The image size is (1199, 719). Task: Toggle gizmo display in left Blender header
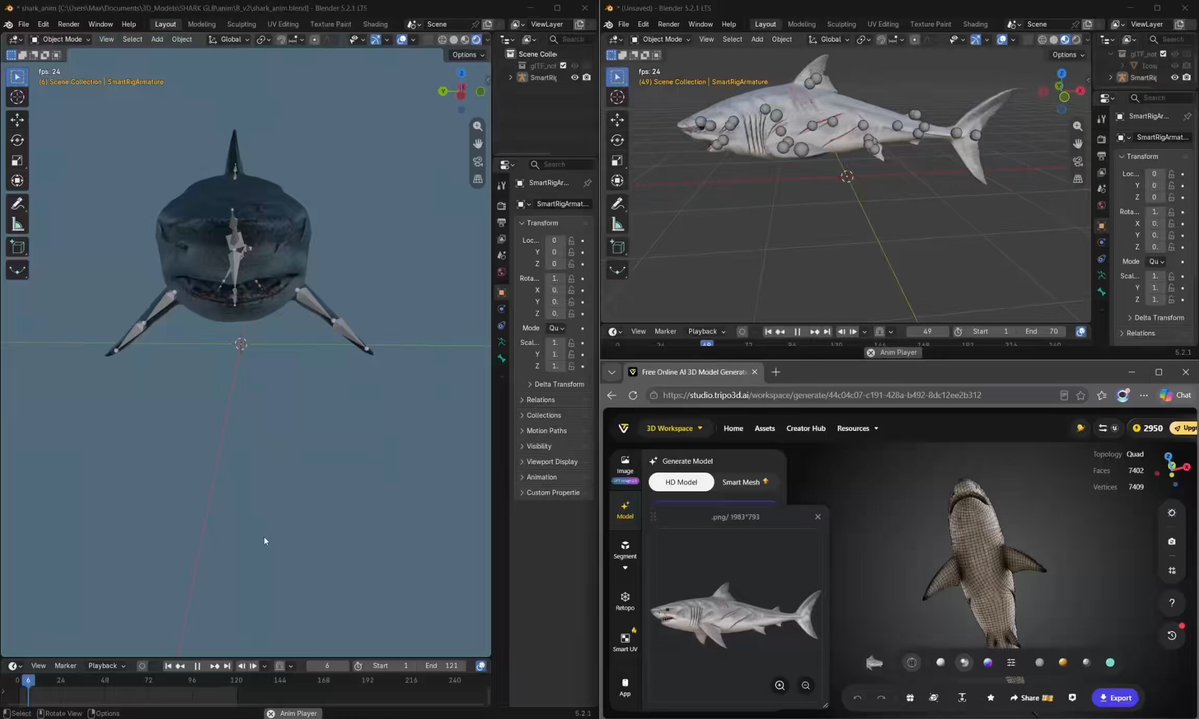(x=375, y=39)
